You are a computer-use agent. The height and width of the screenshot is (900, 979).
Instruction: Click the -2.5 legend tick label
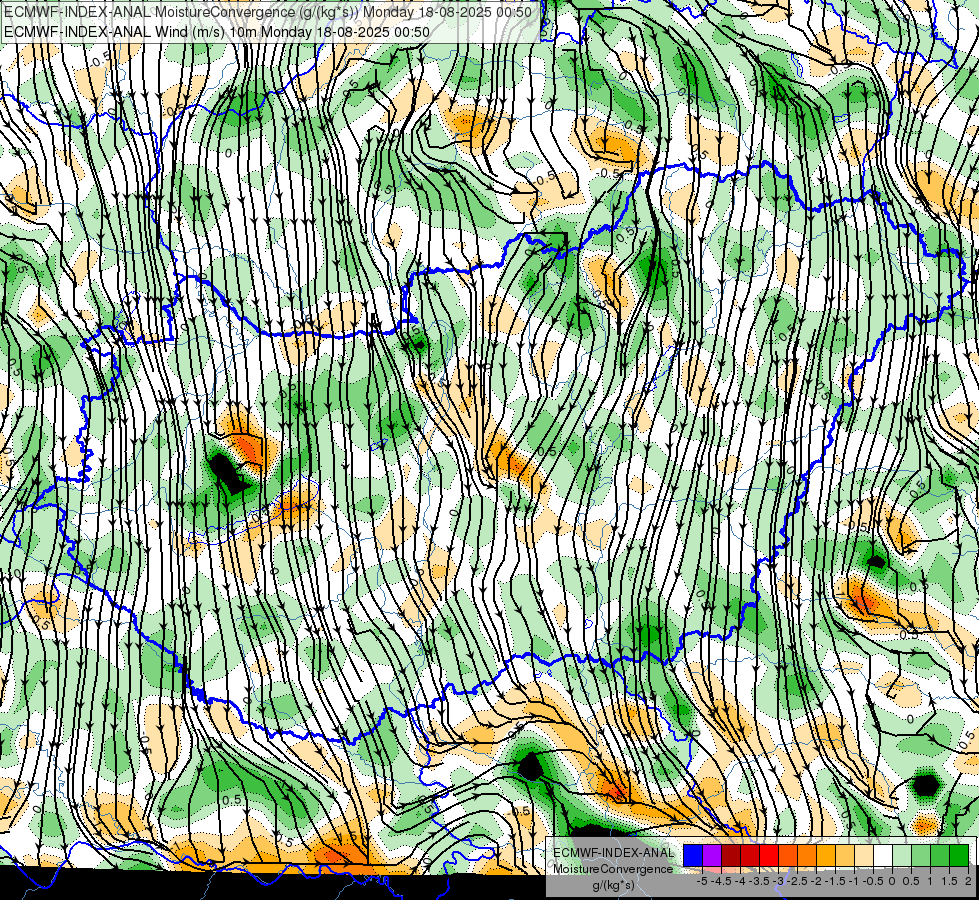[x=797, y=881]
